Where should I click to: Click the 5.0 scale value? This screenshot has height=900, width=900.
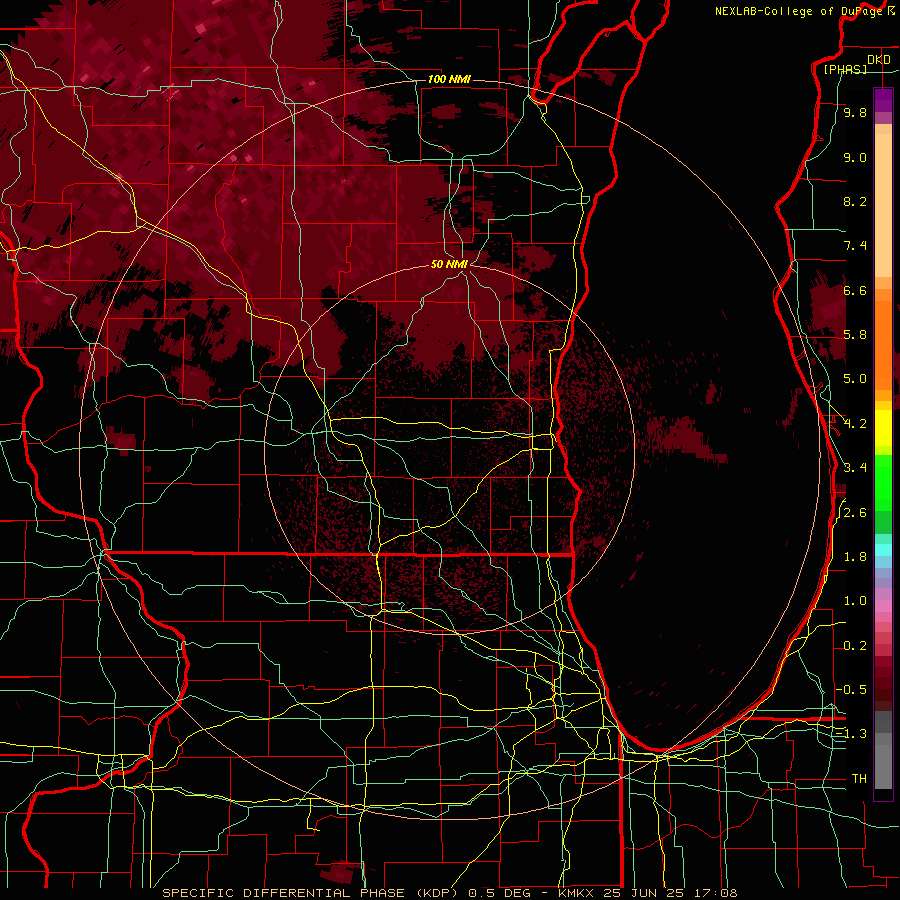(x=855, y=379)
